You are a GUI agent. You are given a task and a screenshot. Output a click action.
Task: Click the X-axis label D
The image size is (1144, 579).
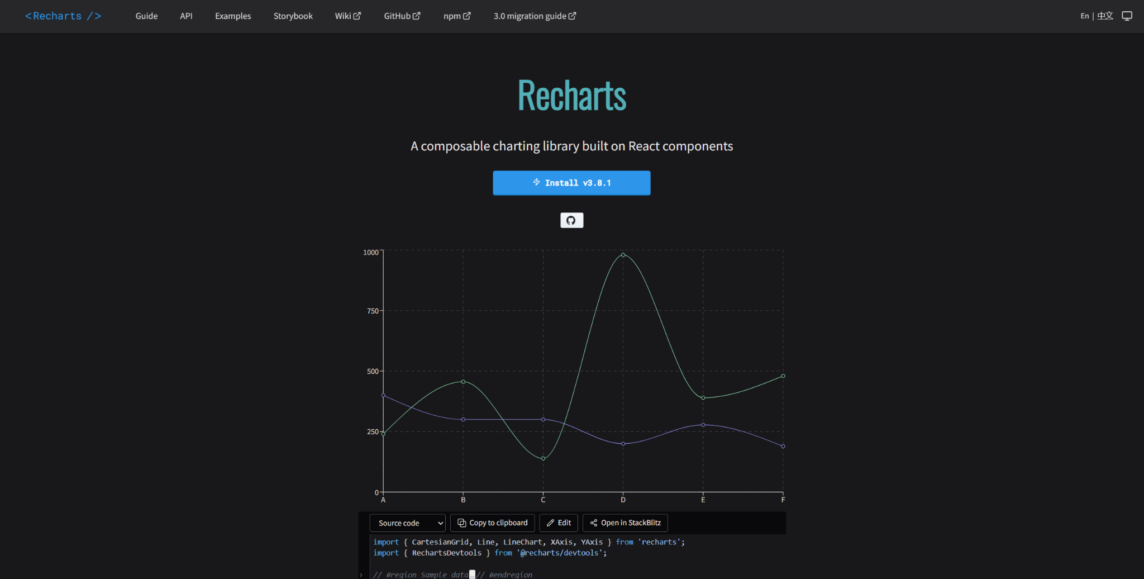pos(623,500)
